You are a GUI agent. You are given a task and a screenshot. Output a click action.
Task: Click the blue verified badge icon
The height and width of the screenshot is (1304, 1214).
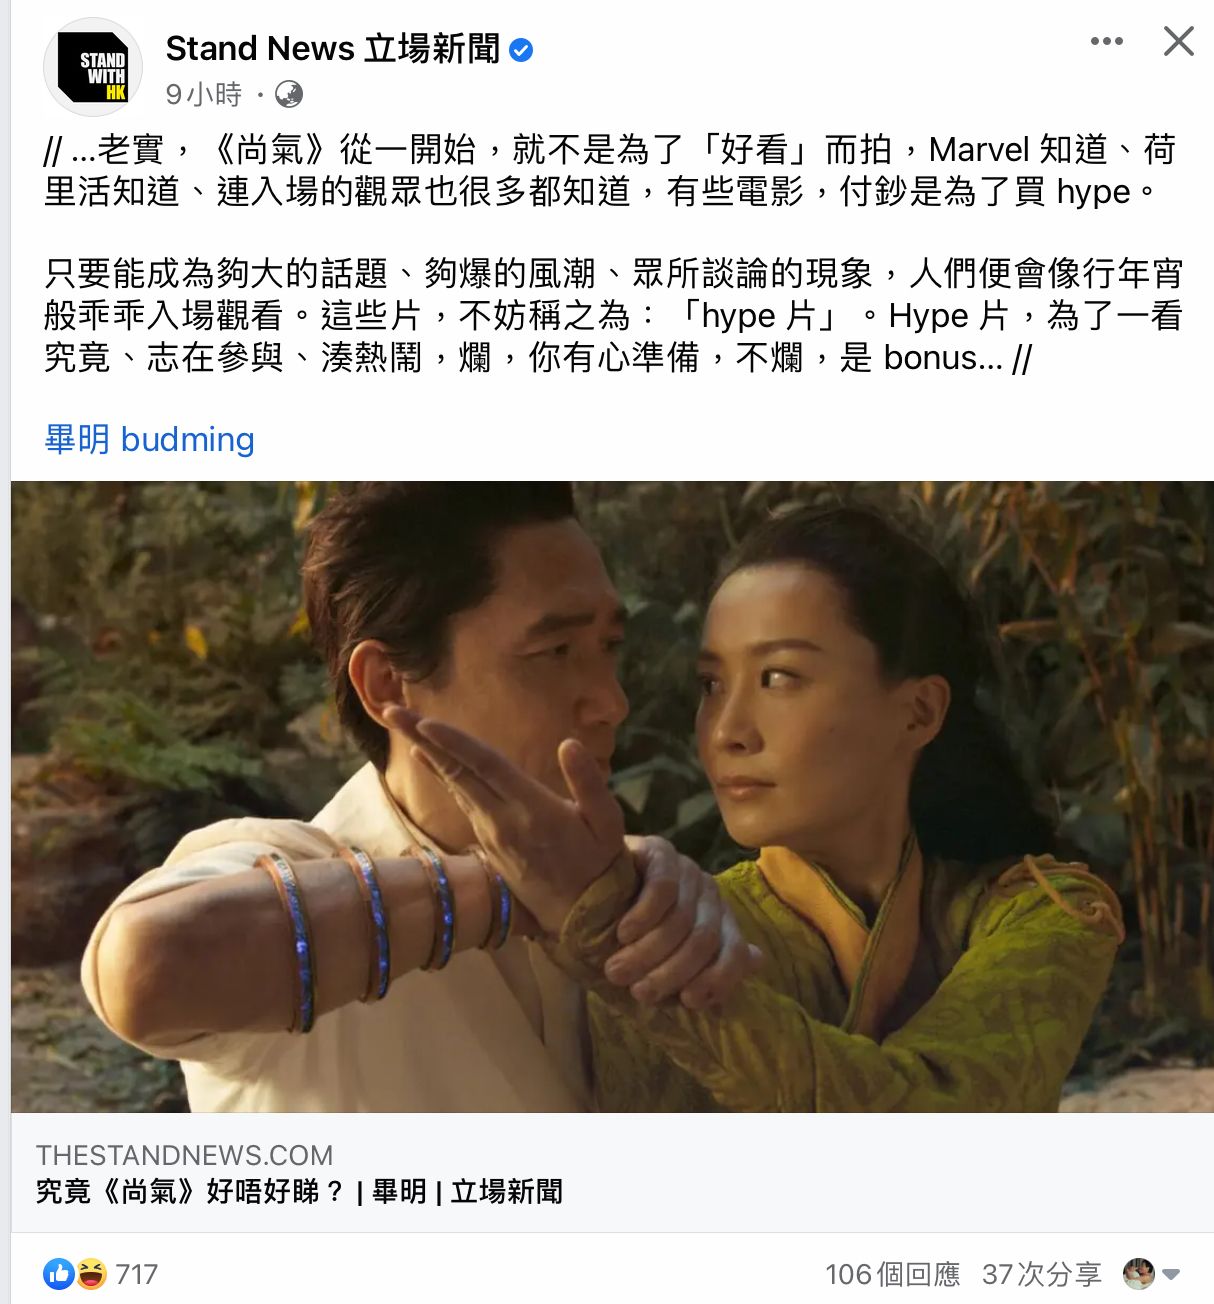(521, 49)
